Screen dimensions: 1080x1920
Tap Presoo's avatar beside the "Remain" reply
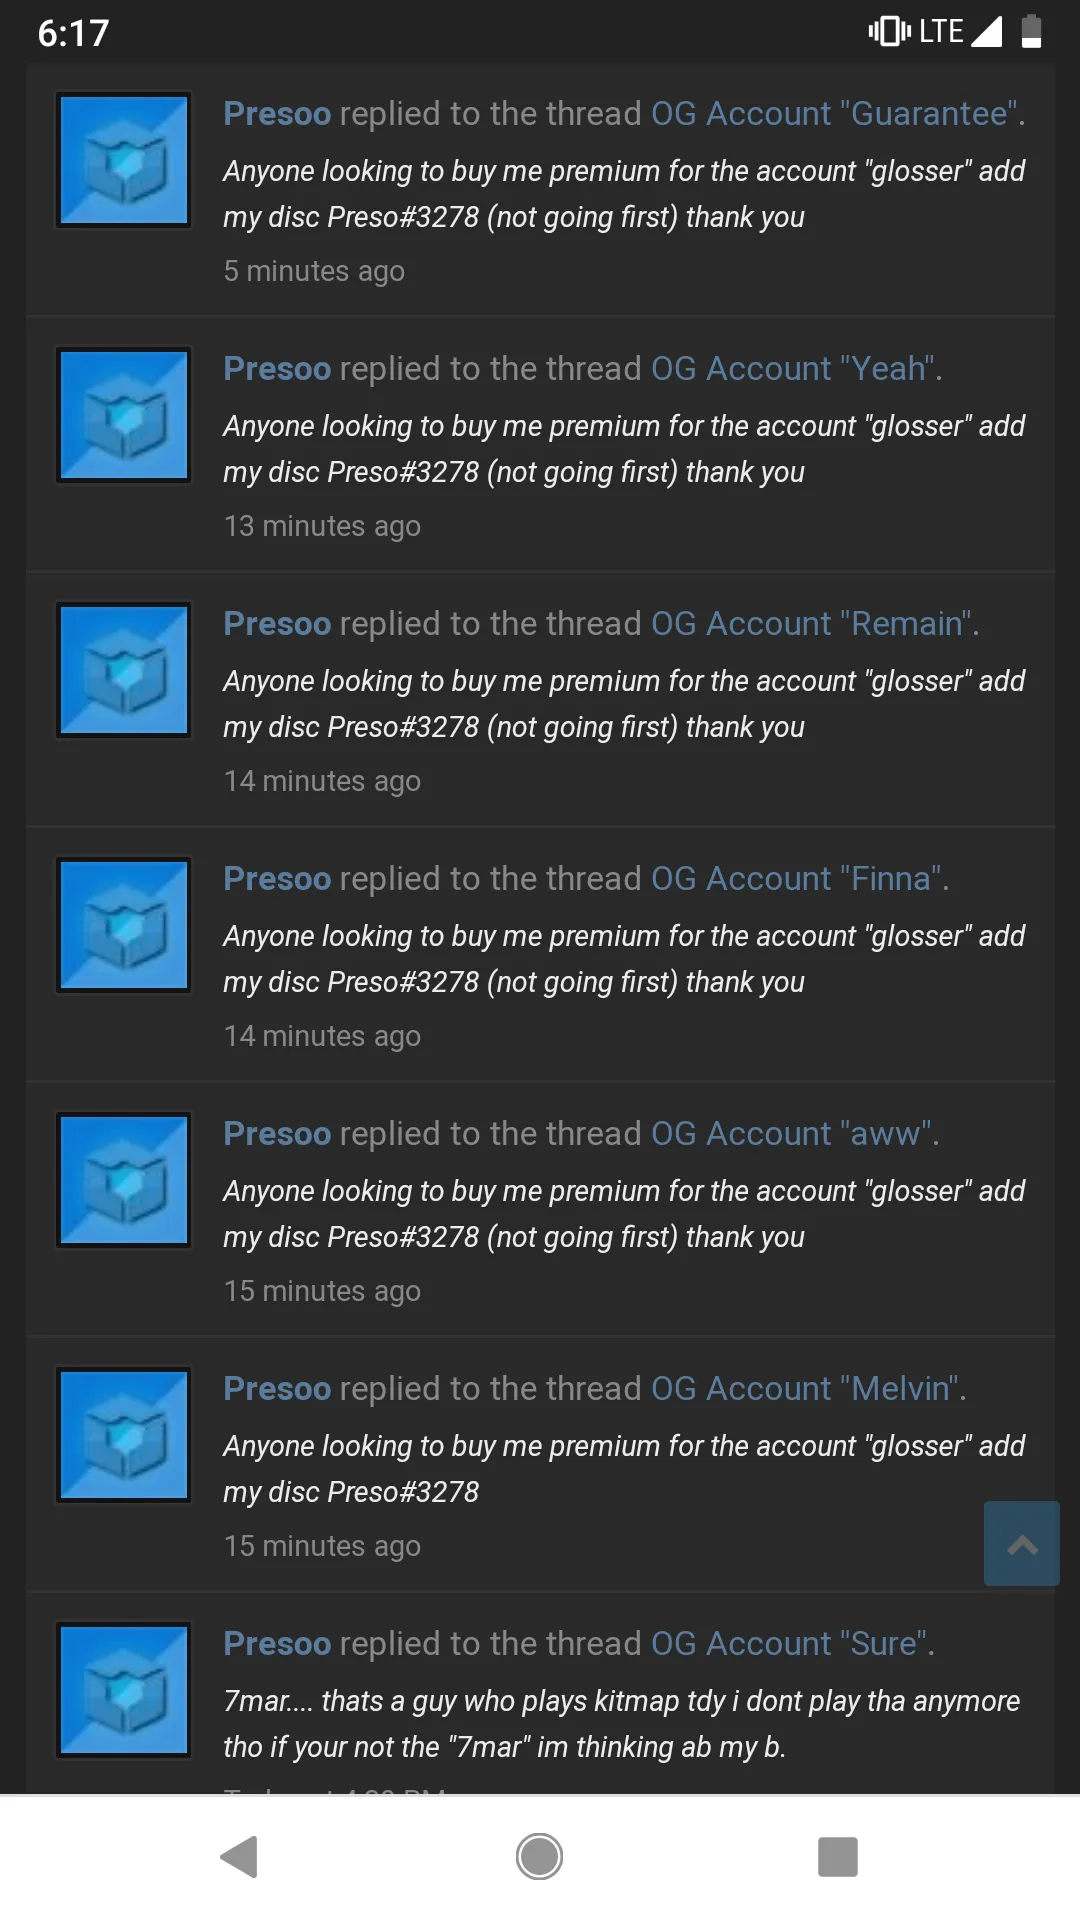click(x=124, y=670)
